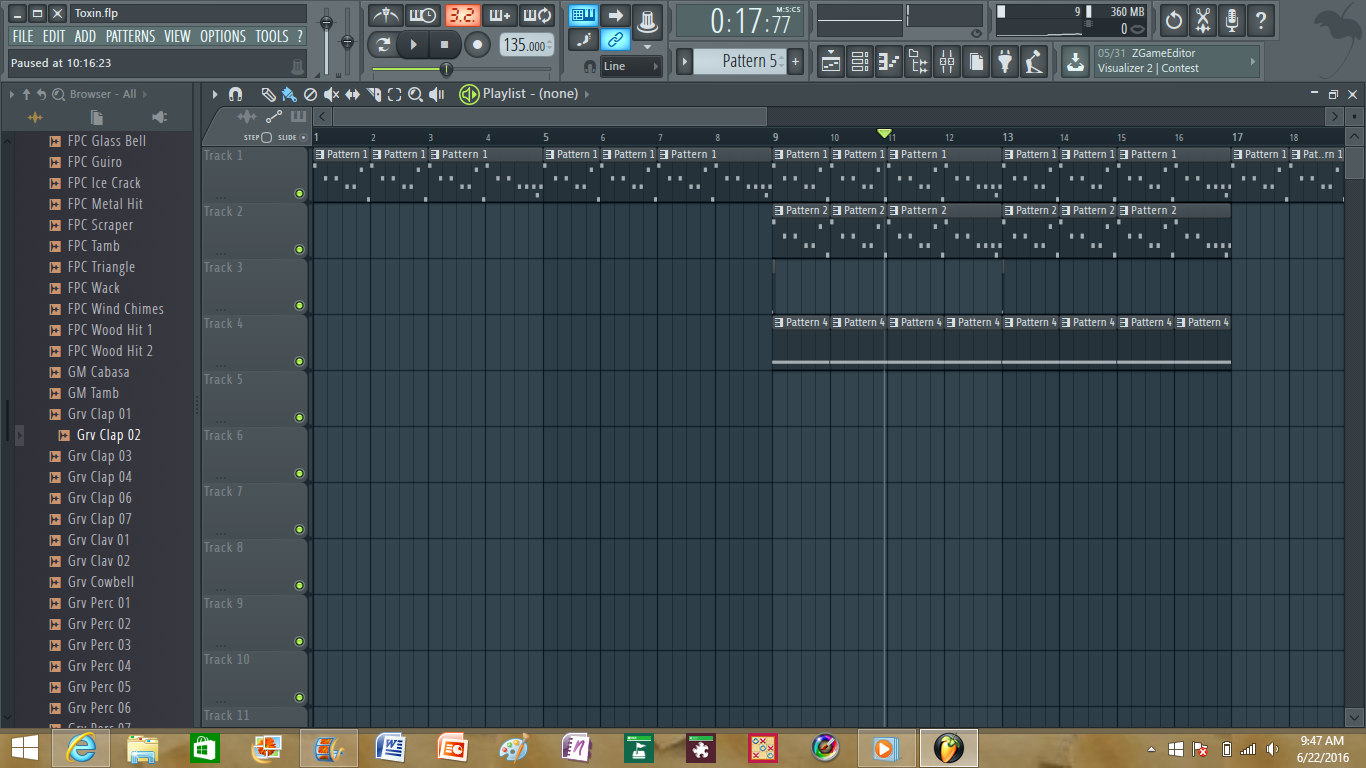Enable wait for input before recording
This screenshot has height=768, width=1366.
tap(423, 15)
